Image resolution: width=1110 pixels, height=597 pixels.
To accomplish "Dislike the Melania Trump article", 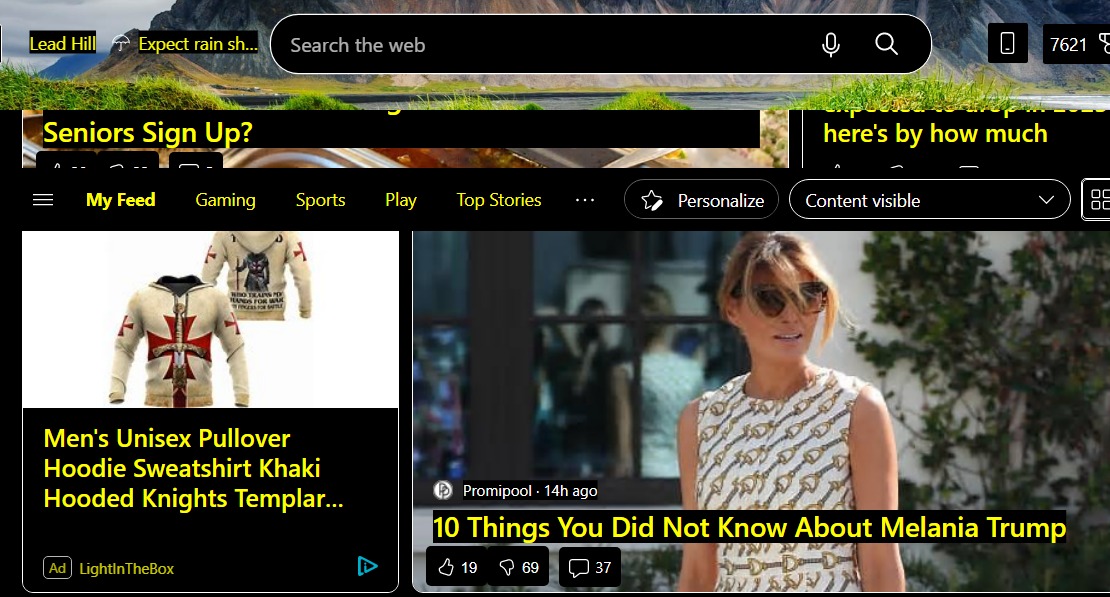I will point(518,567).
